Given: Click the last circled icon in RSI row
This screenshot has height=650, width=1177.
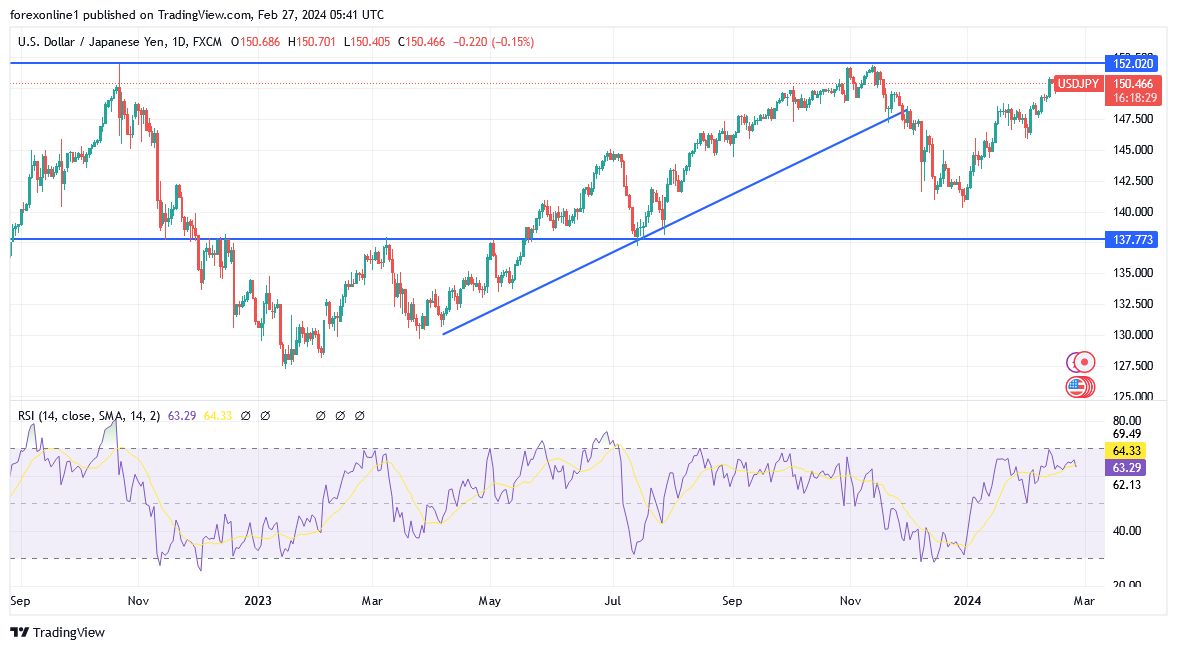Looking at the screenshot, I should pos(360,415).
